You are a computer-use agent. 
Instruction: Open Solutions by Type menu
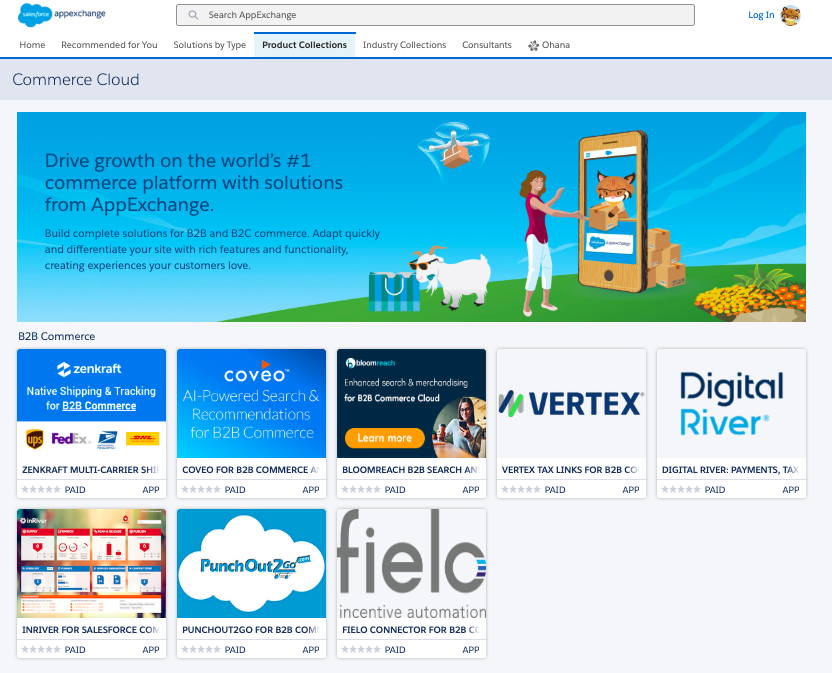(x=210, y=45)
